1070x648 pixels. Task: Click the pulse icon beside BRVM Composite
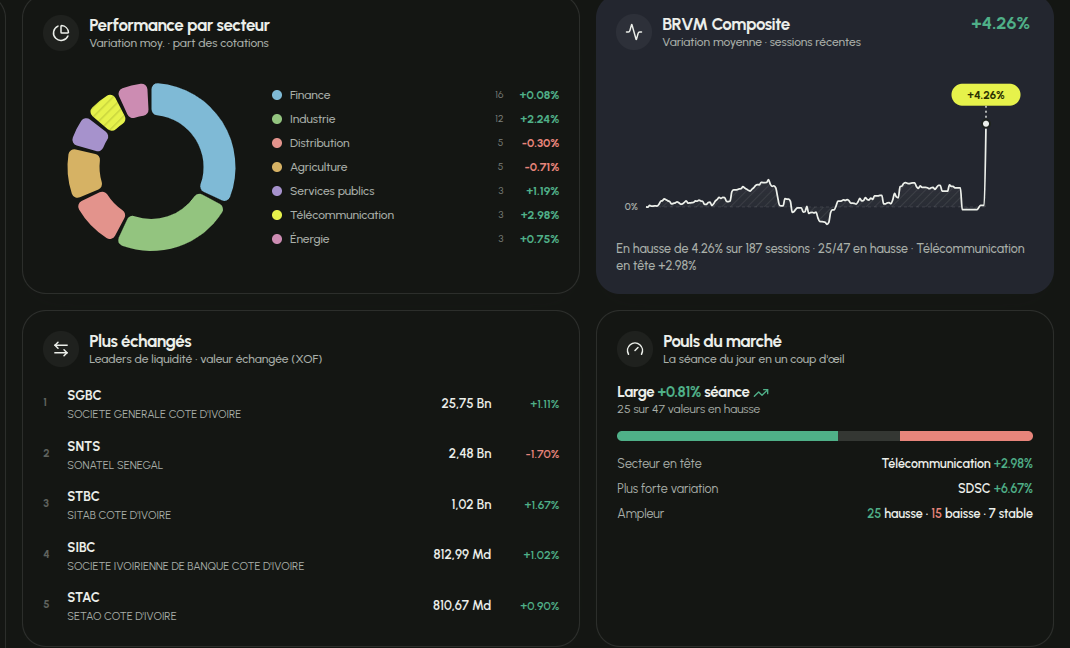pos(634,32)
